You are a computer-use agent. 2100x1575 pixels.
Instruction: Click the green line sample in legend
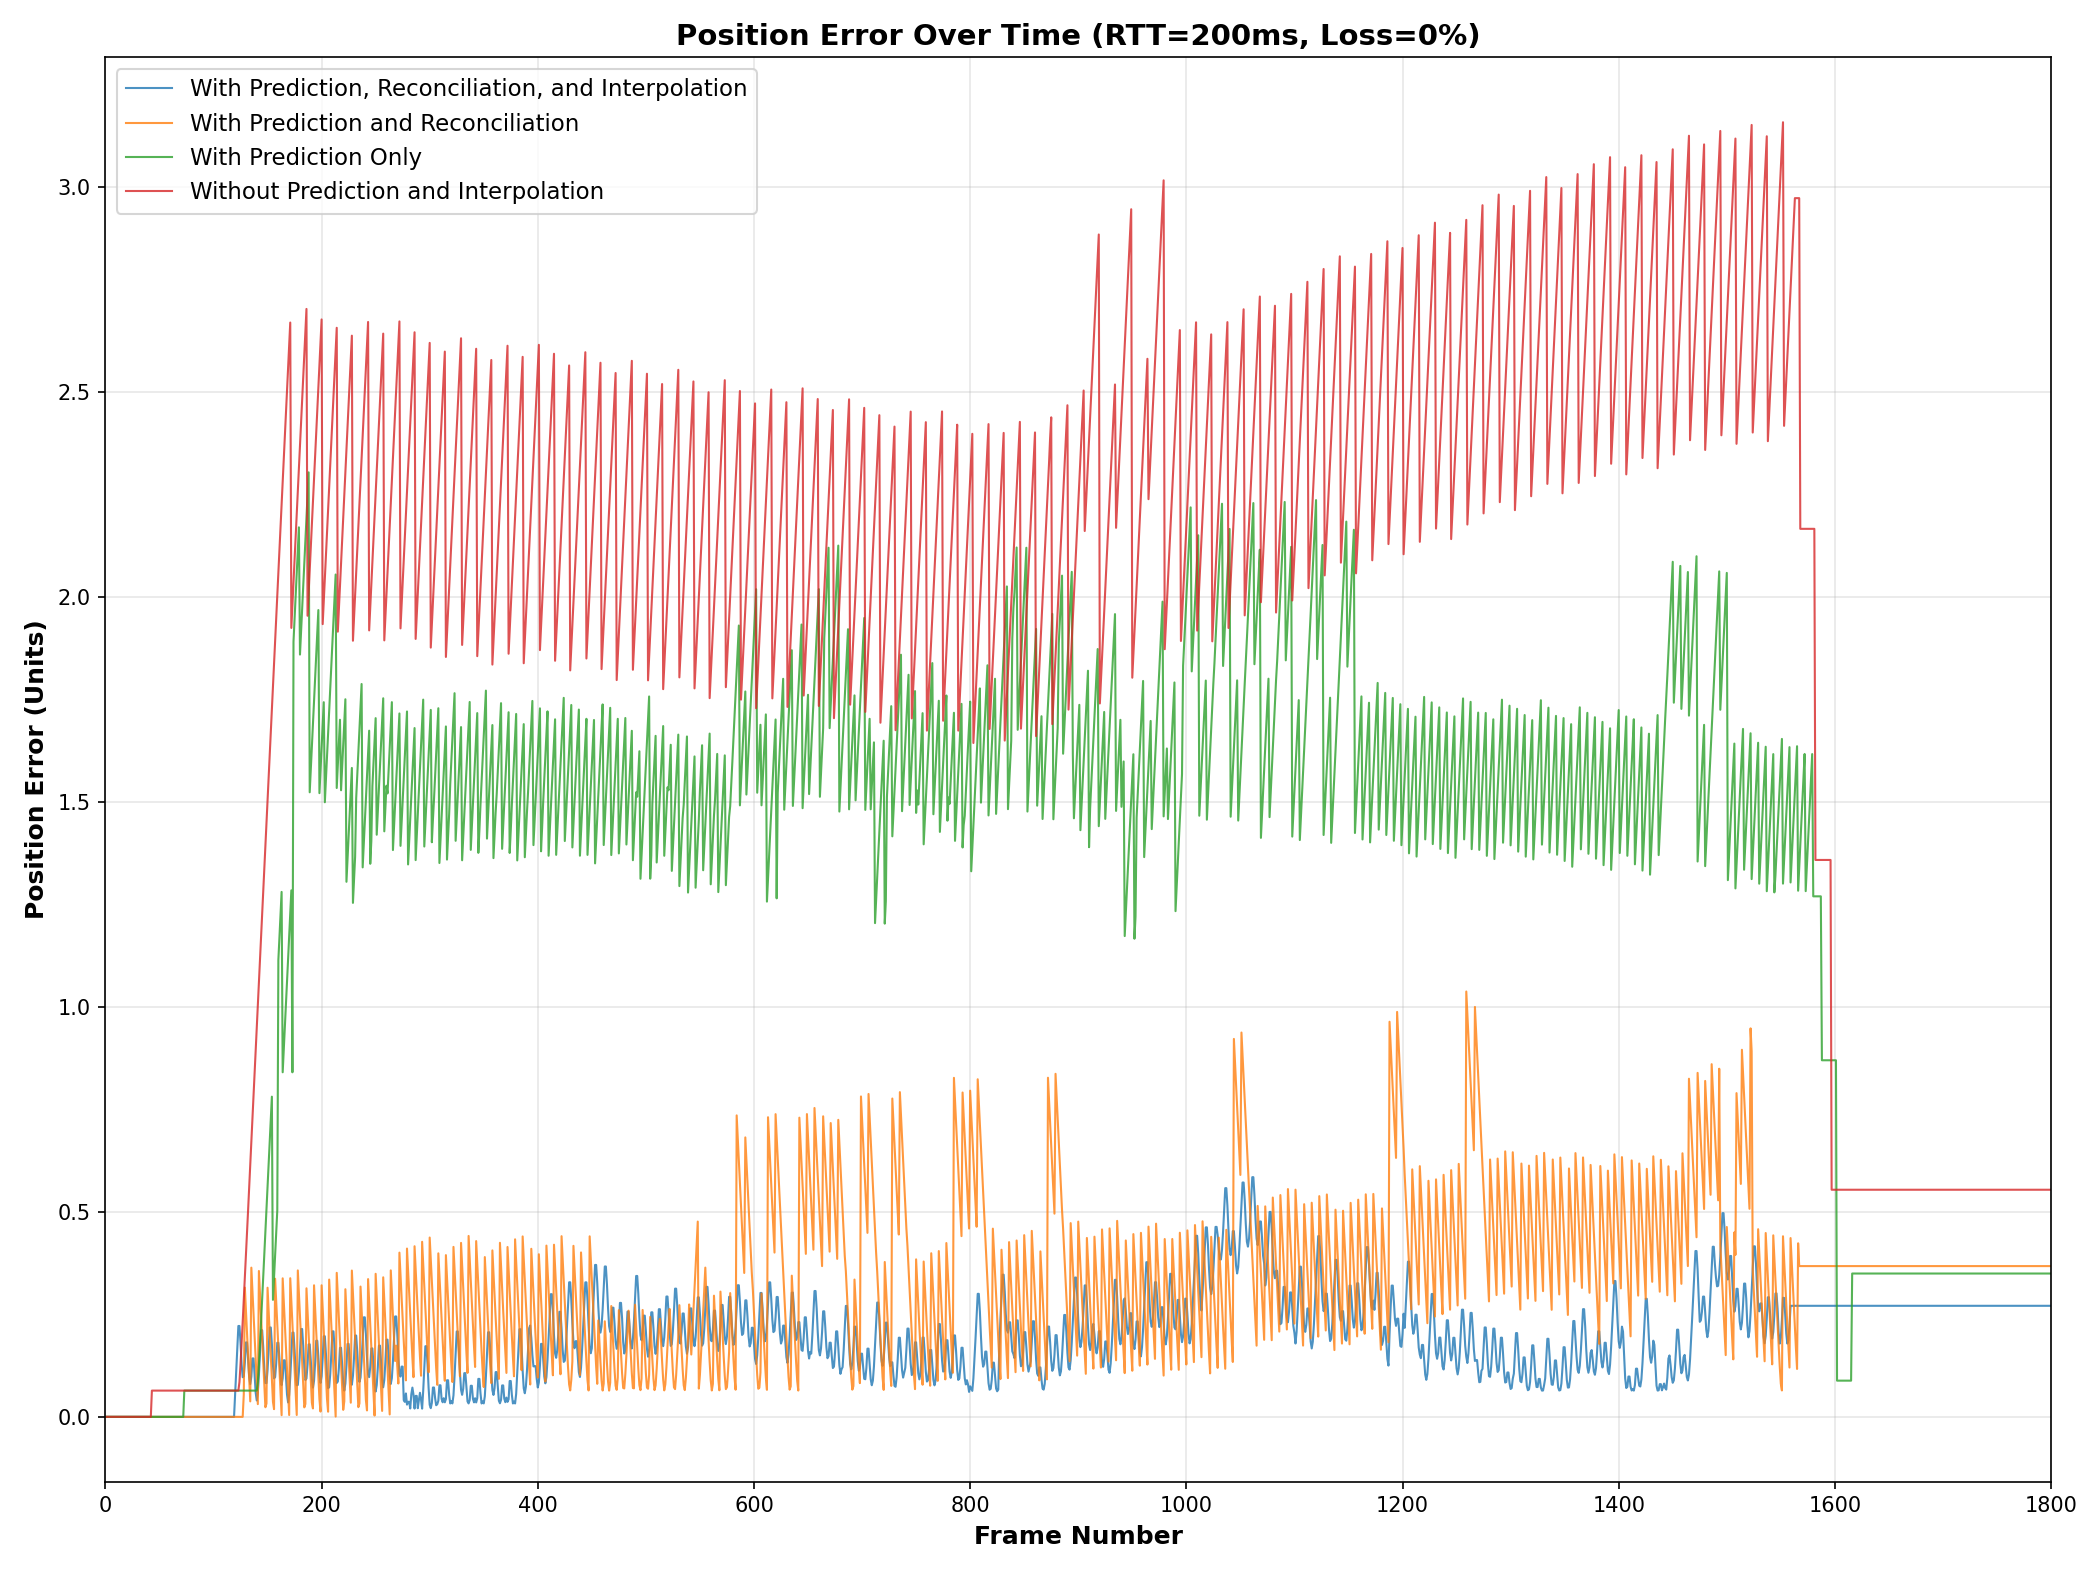click(149, 157)
